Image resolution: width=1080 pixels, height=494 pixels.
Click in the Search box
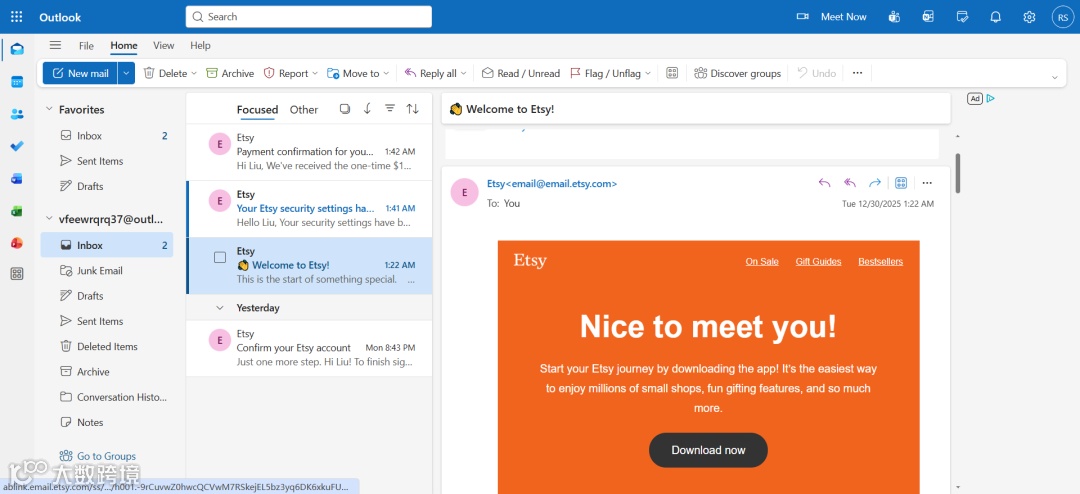(309, 17)
